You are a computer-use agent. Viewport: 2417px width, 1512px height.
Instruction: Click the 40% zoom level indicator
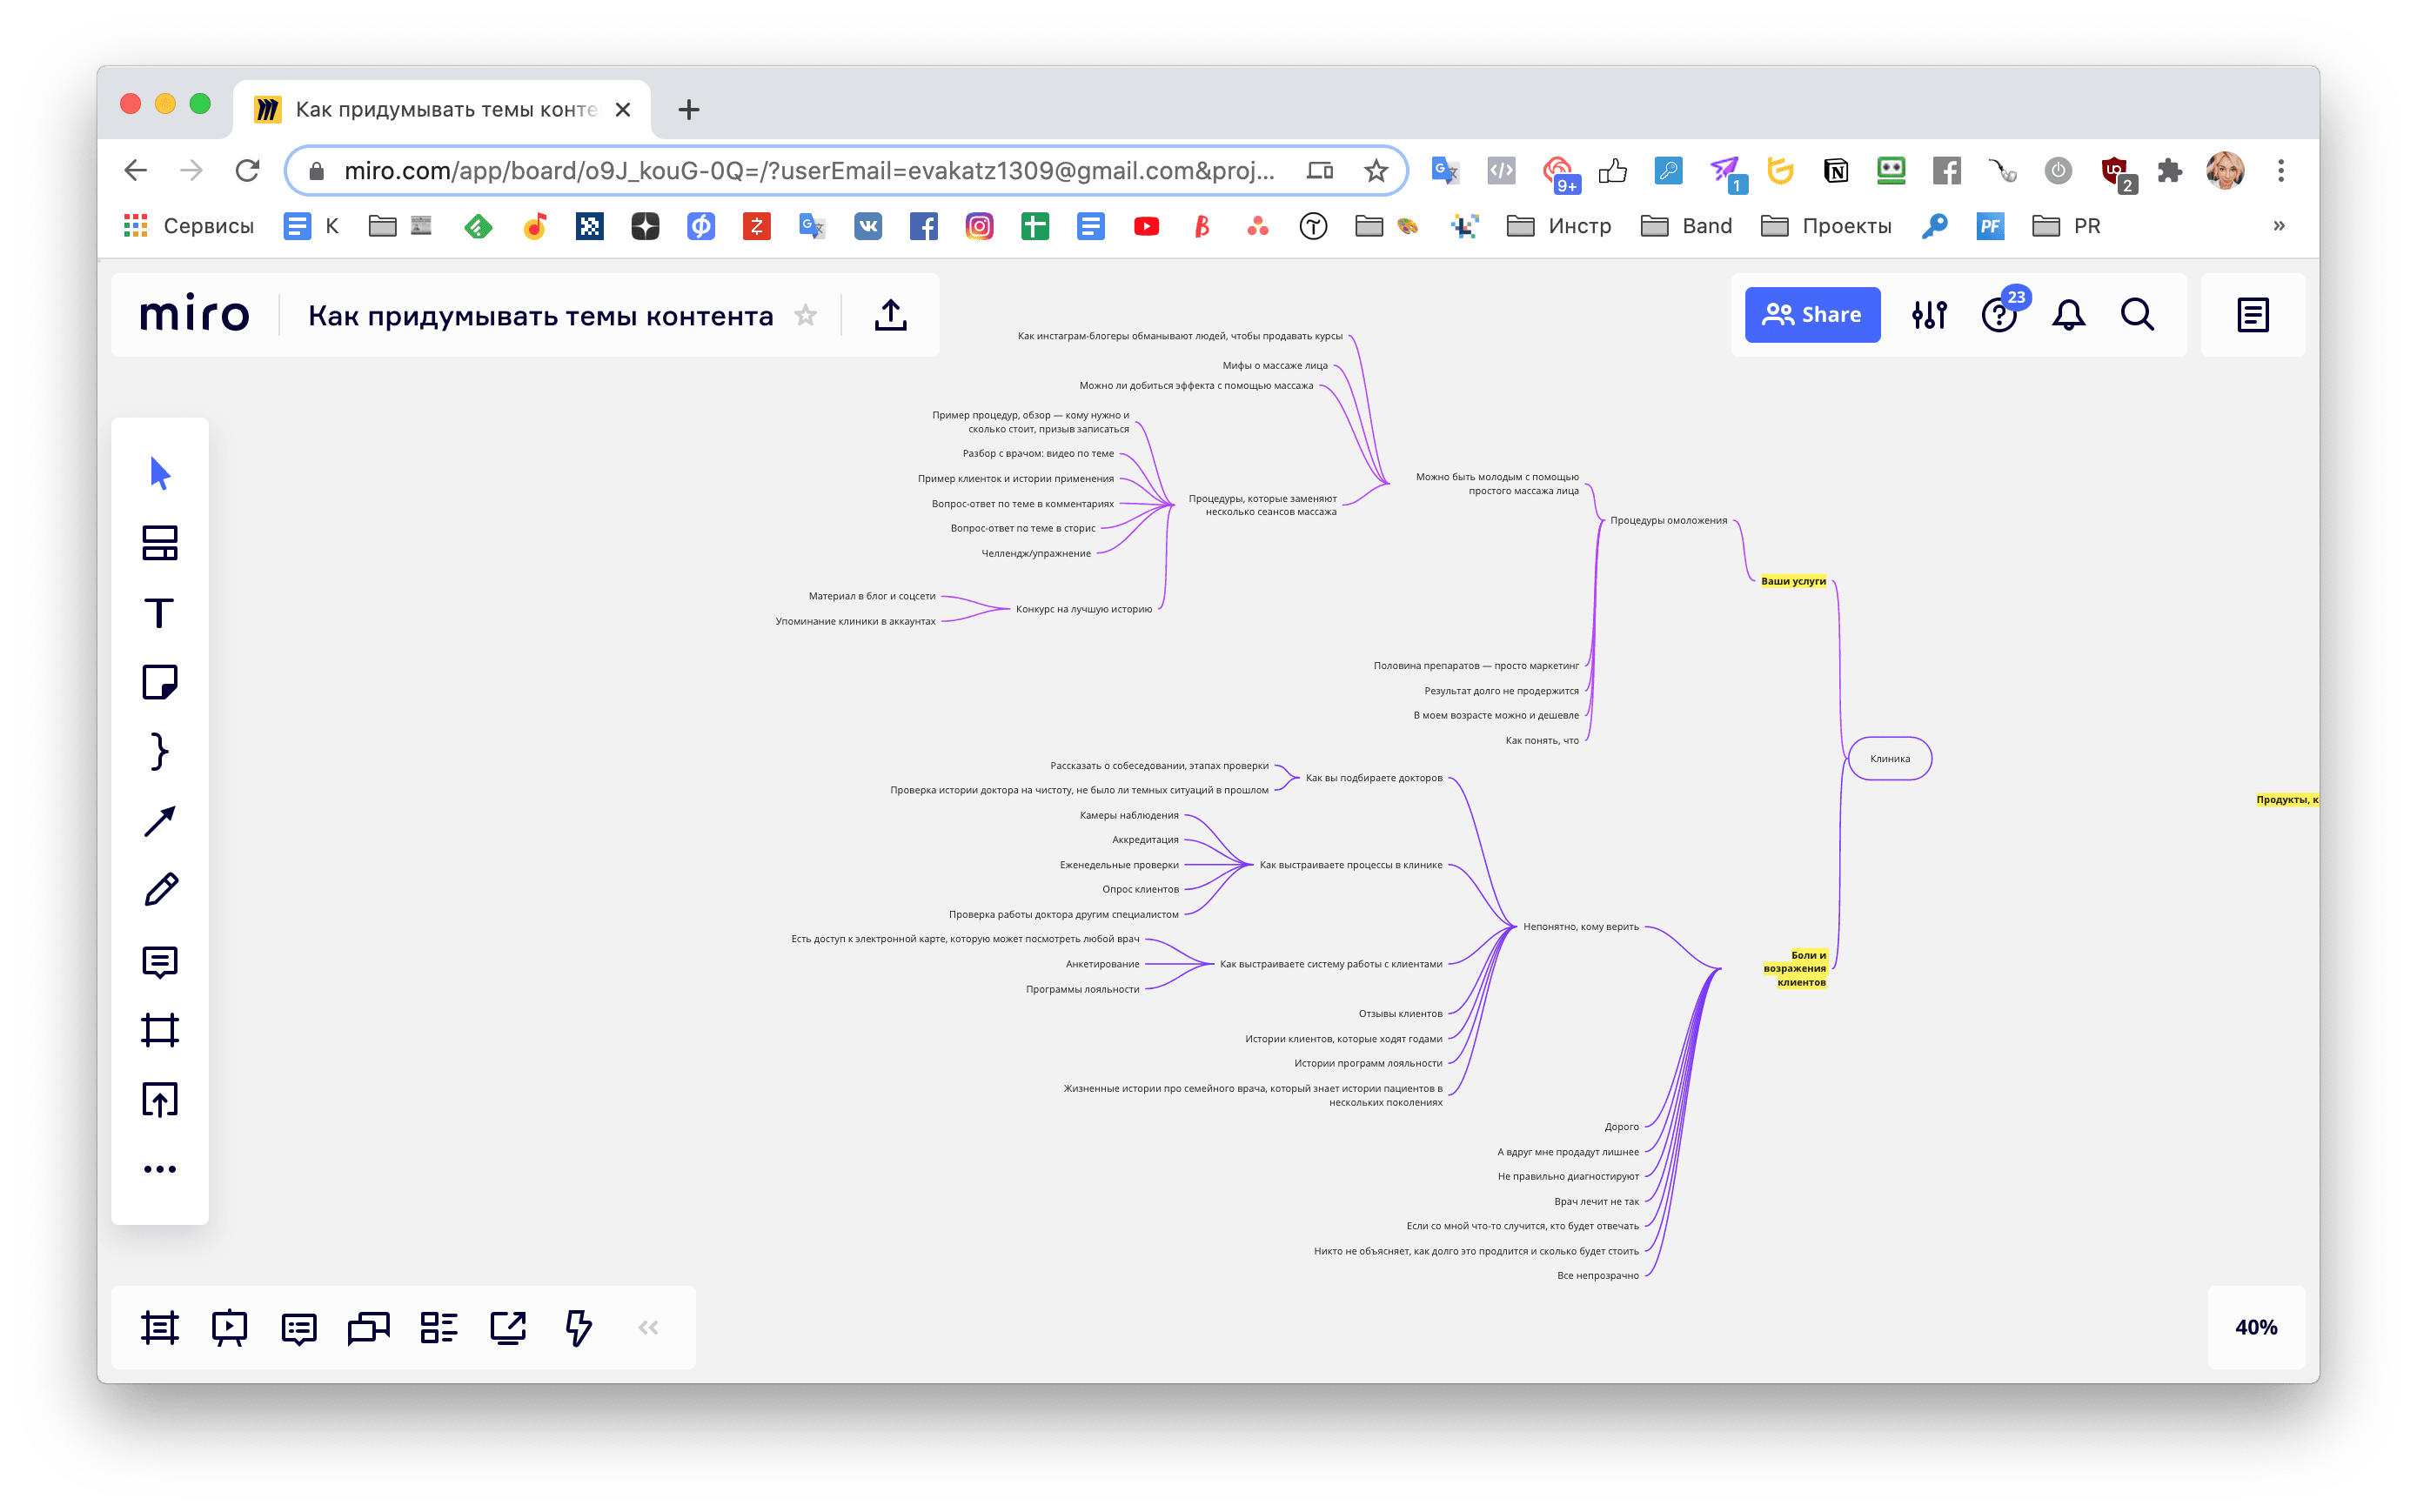pos(2255,1327)
